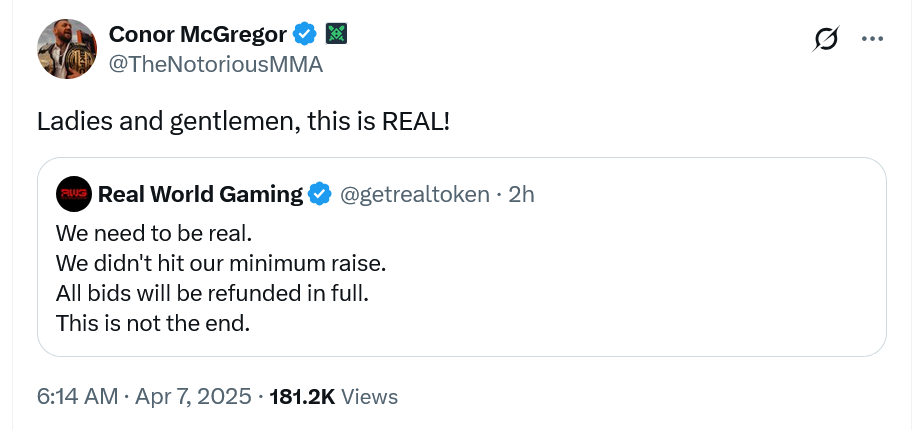Click the green affiliate badge next to Conor McGregor
This screenshot has width=921, height=430.
(336, 34)
